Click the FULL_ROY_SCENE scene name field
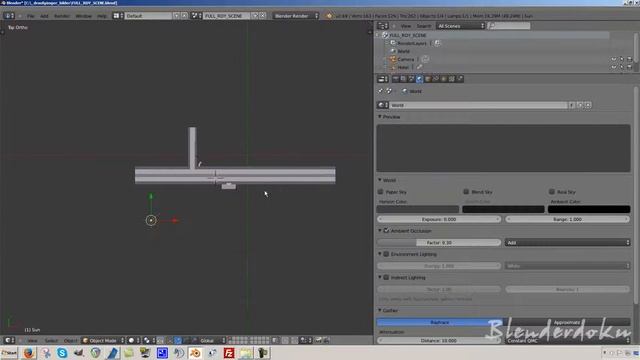 pyautogui.click(x=227, y=16)
